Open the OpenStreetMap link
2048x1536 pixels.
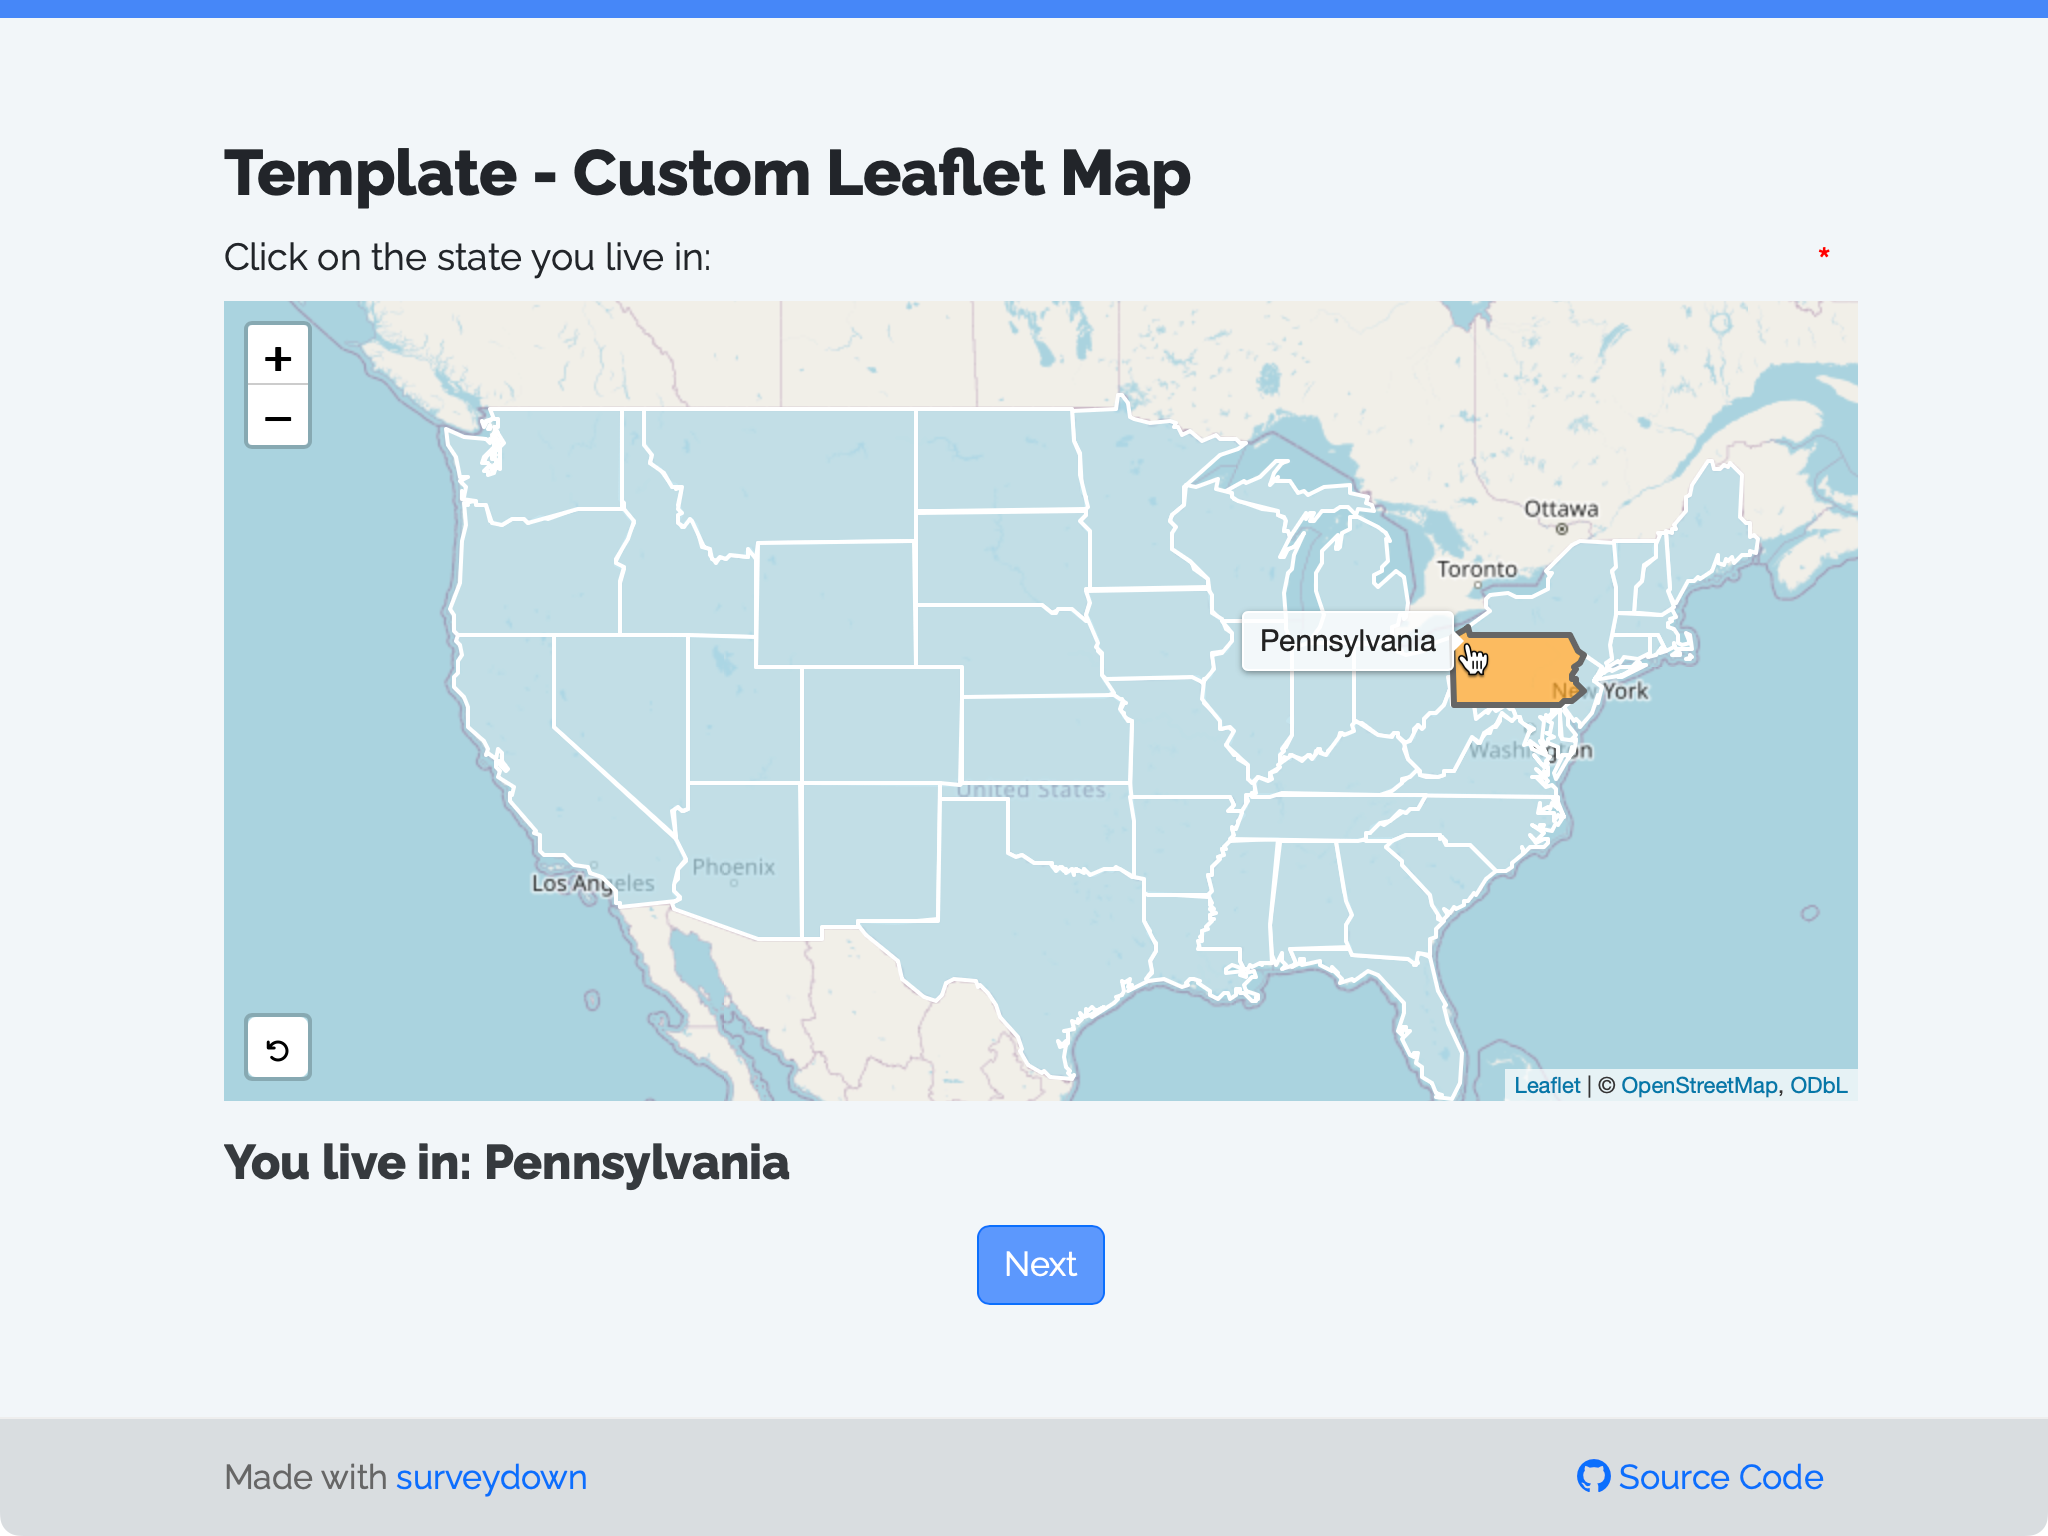pyautogui.click(x=1701, y=1085)
